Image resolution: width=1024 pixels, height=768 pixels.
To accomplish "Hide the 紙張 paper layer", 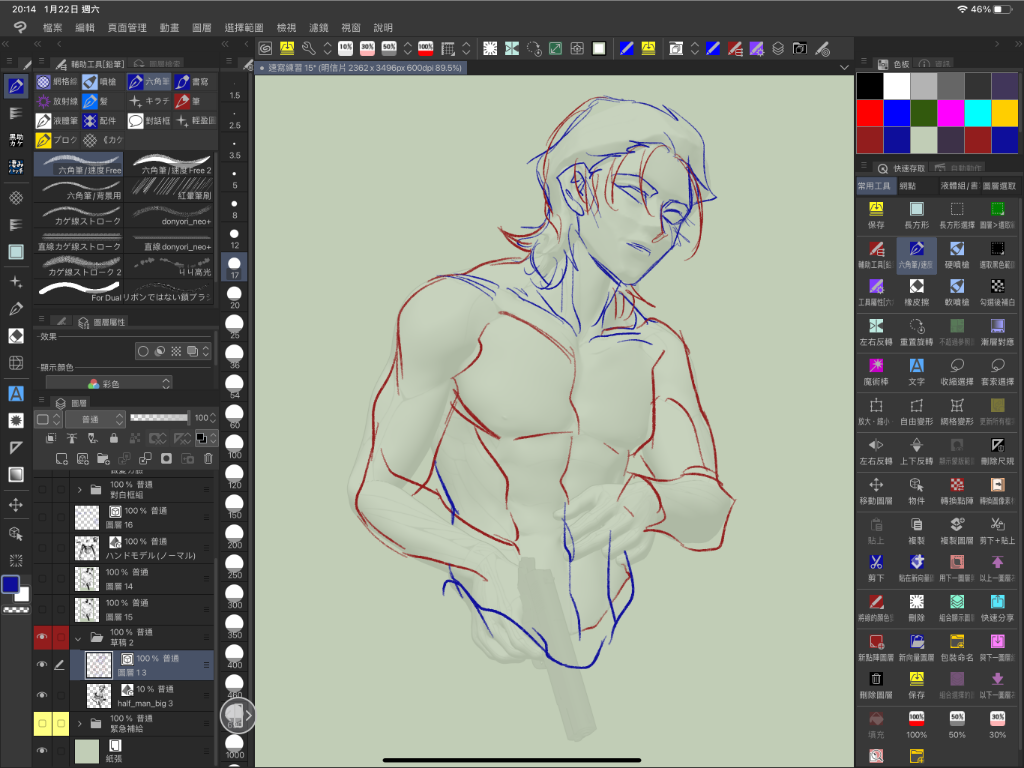I will [42, 751].
